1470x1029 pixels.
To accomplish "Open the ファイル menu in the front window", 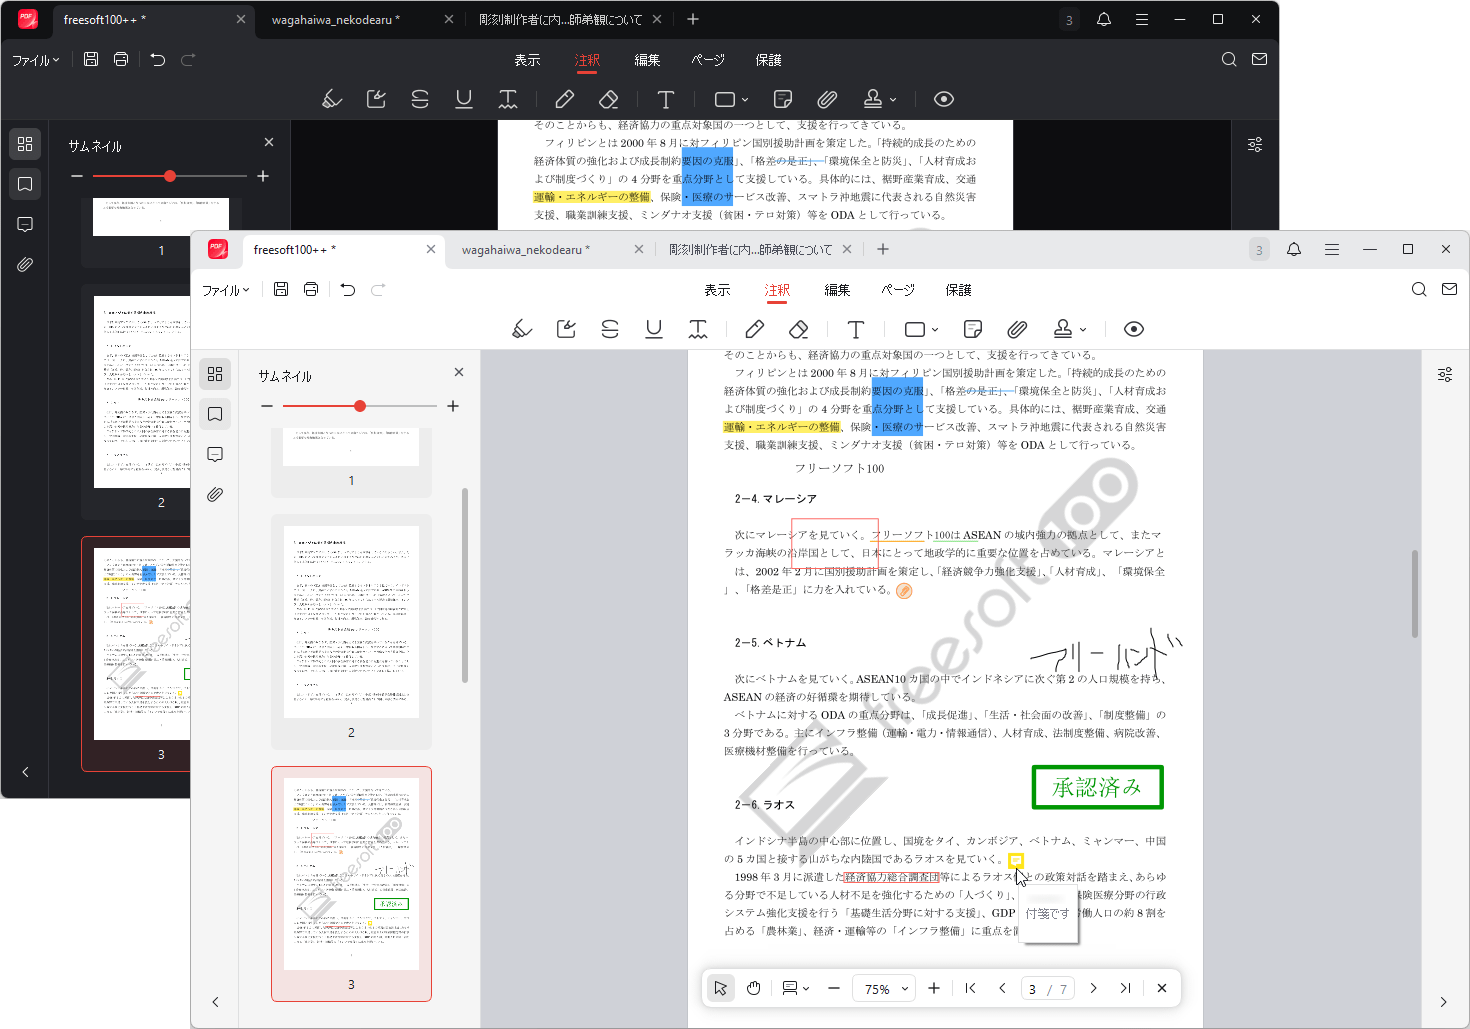I will (x=226, y=290).
